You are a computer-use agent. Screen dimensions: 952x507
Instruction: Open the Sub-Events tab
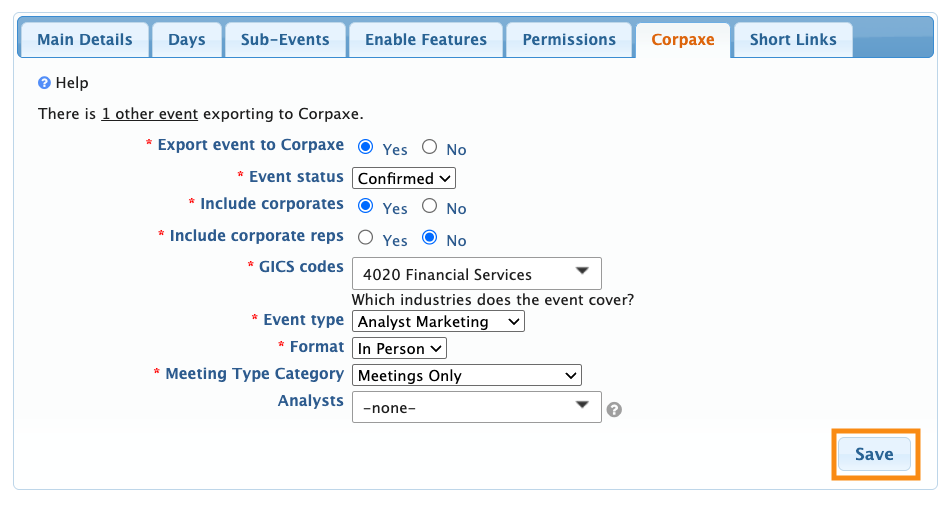pyautogui.click(x=285, y=40)
